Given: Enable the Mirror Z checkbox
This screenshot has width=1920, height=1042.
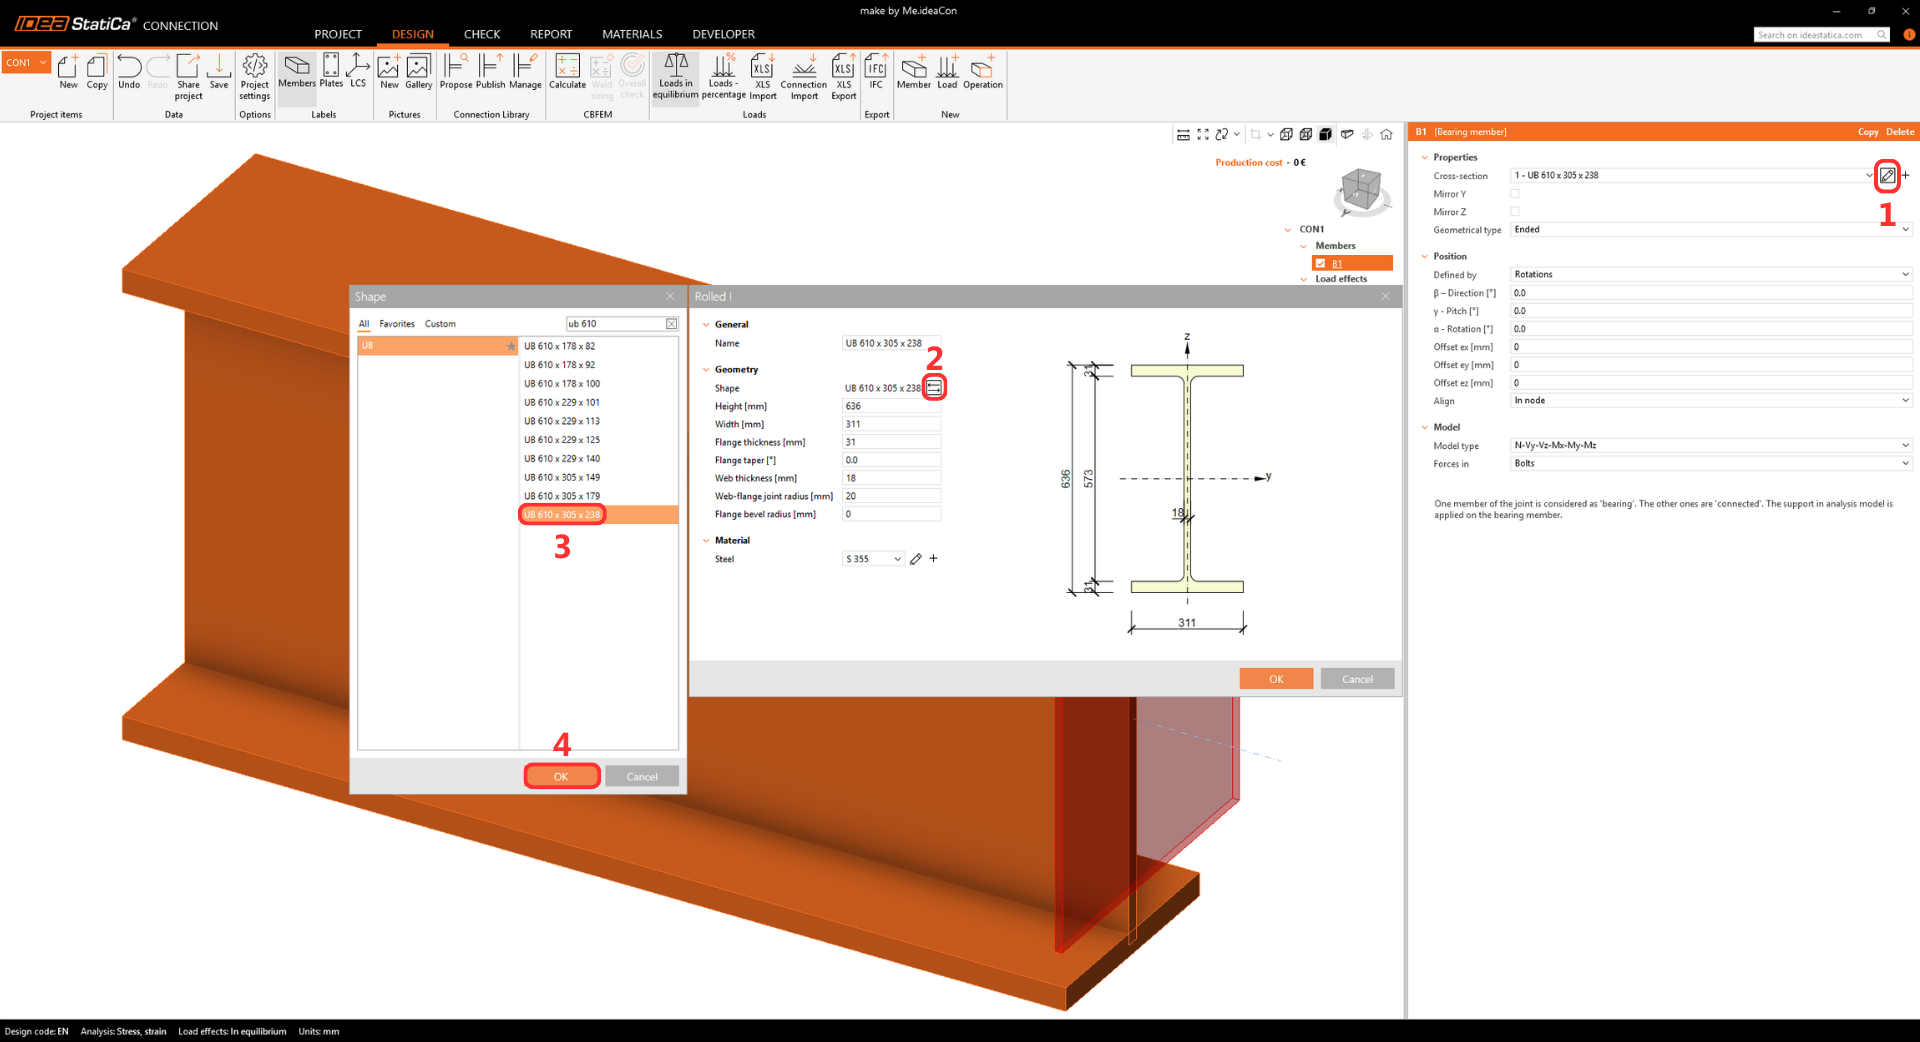Looking at the screenshot, I should click(x=1515, y=212).
